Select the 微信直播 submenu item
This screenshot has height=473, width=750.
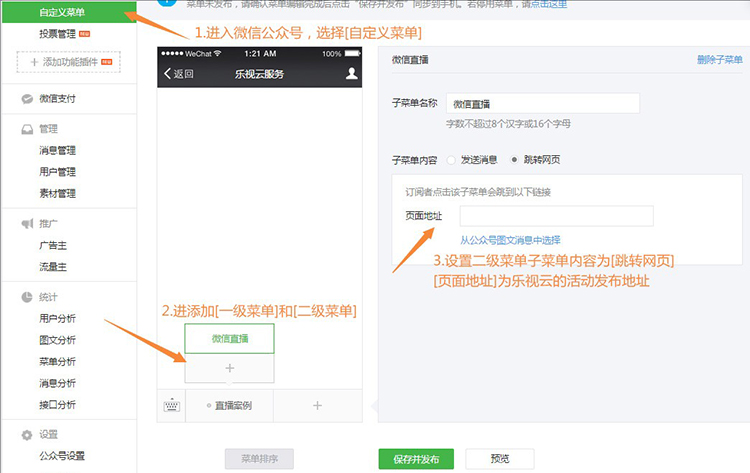pos(230,339)
